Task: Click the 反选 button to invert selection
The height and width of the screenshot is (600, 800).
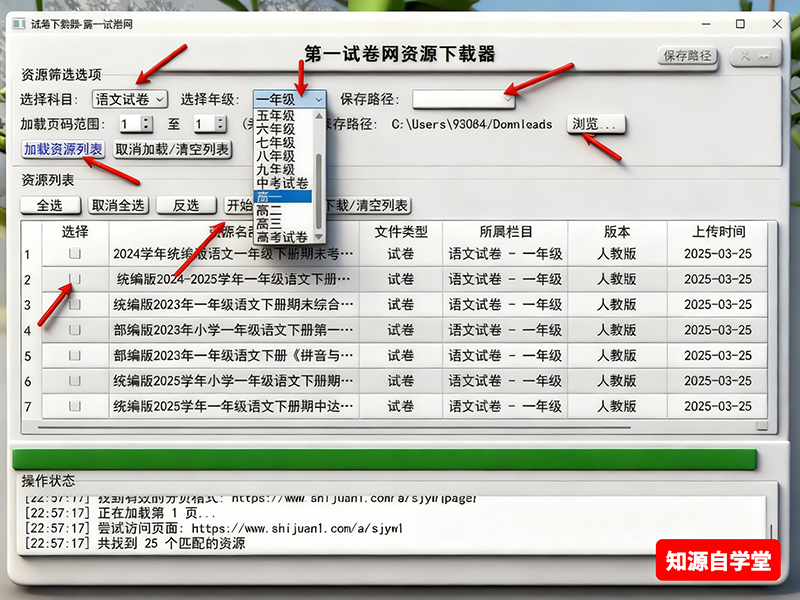Action: point(187,205)
